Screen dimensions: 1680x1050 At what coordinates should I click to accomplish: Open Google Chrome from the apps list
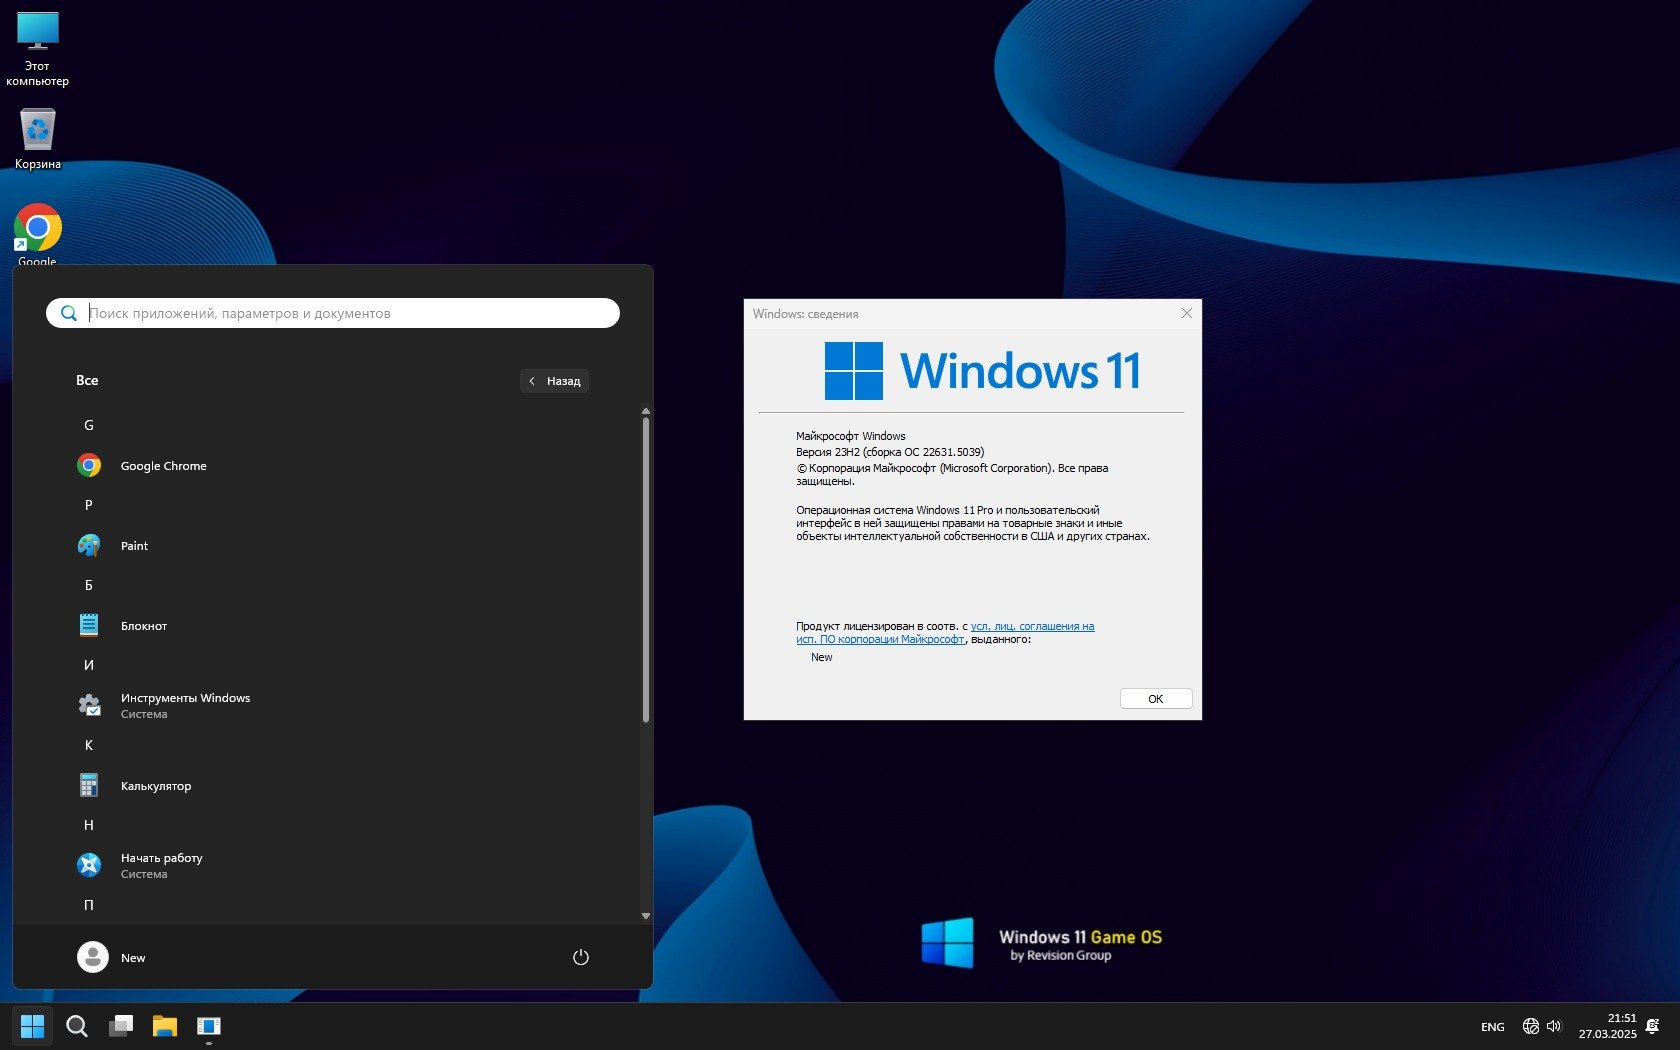(x=163, y=466)
